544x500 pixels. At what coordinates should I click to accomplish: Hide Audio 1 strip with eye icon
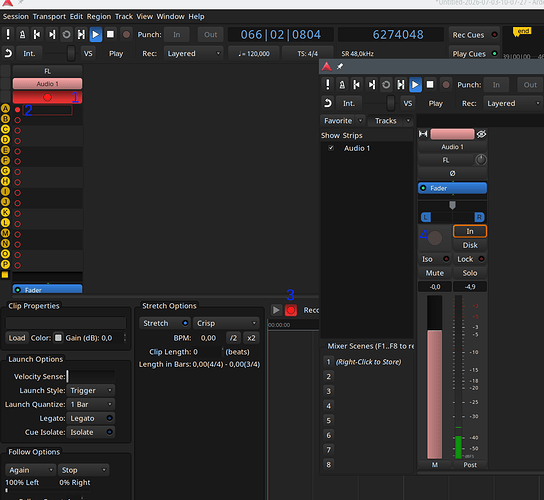tap(481, 134)
